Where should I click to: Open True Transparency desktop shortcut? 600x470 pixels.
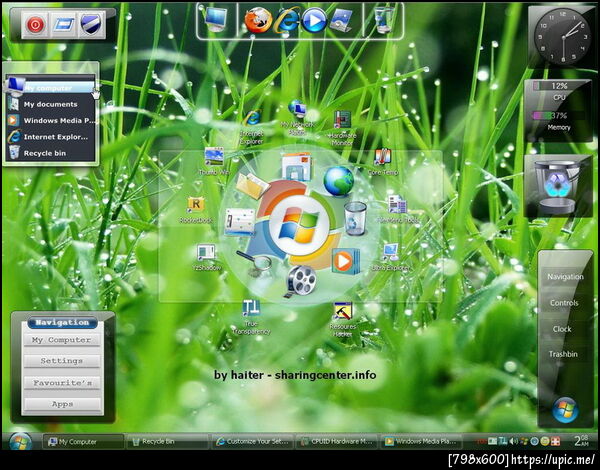click(x=251, y=317)
